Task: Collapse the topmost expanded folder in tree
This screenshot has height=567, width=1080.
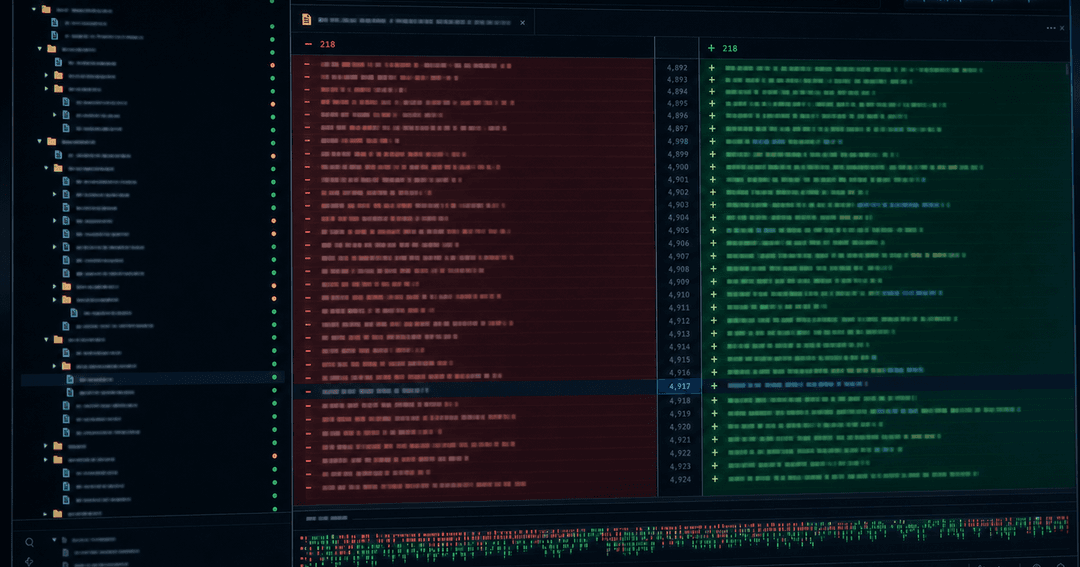Action: point(34,10)
